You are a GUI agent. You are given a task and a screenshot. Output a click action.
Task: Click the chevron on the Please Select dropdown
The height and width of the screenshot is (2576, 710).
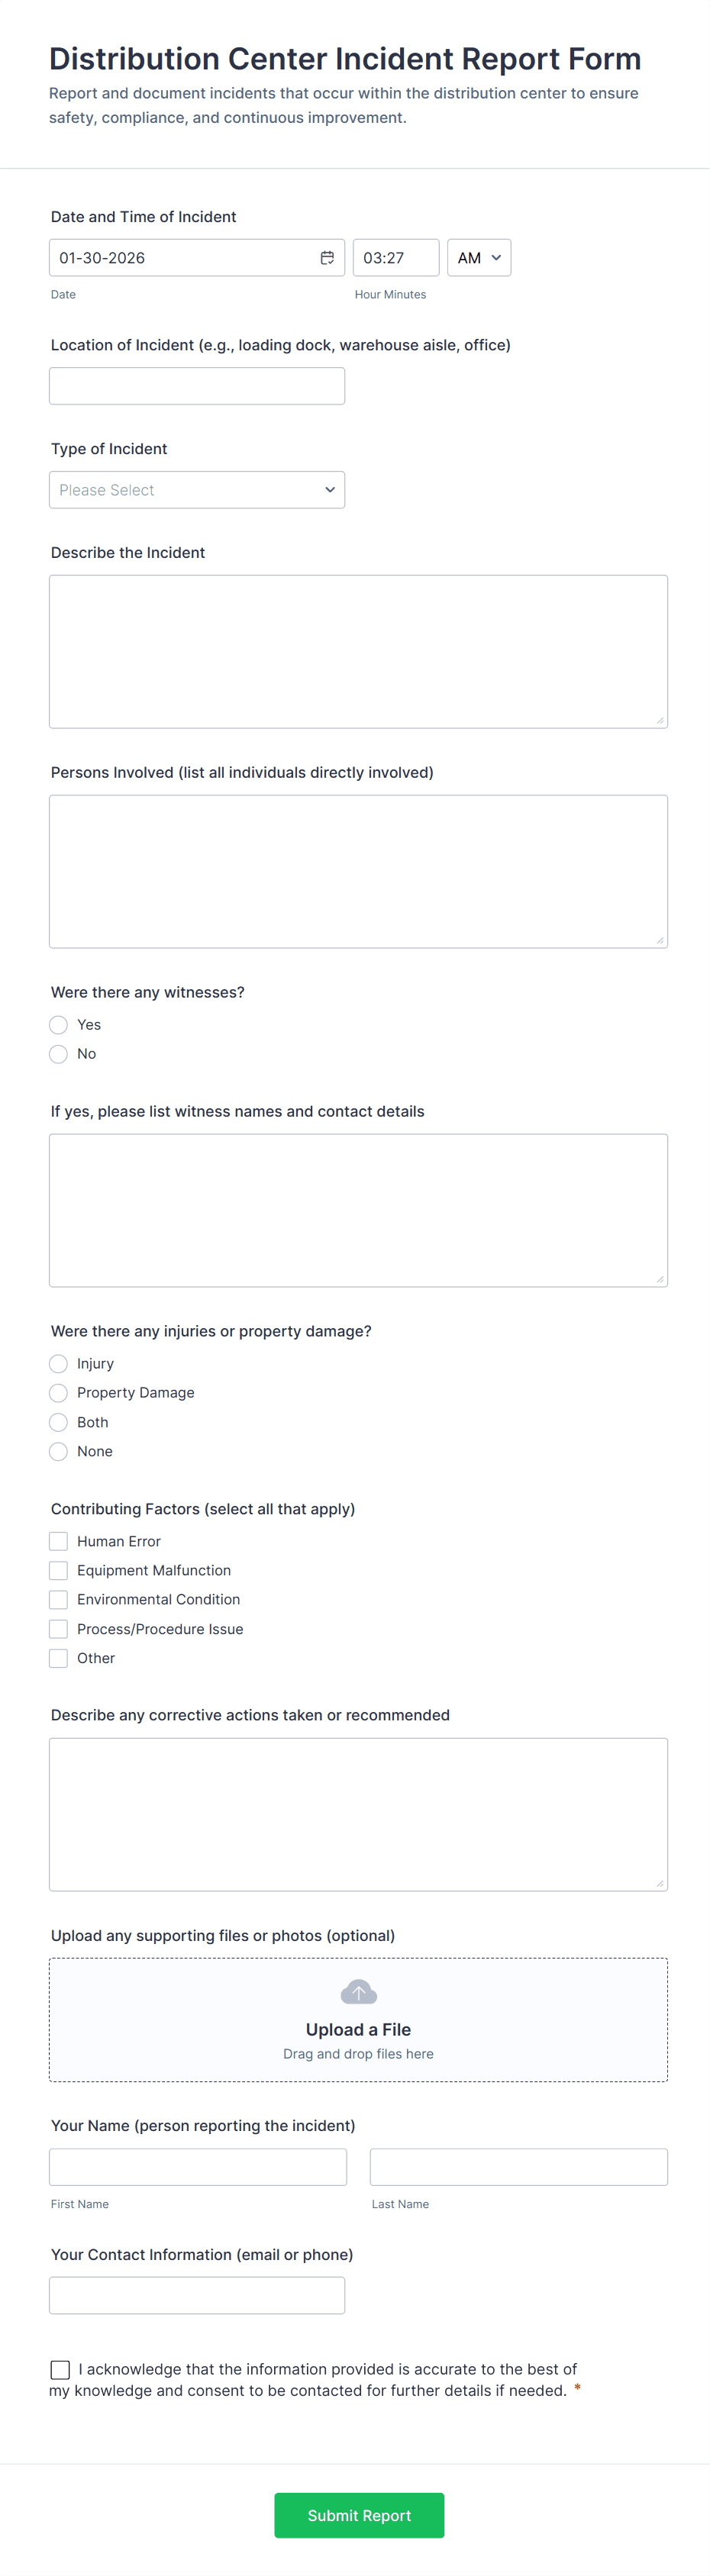point(330,489)
